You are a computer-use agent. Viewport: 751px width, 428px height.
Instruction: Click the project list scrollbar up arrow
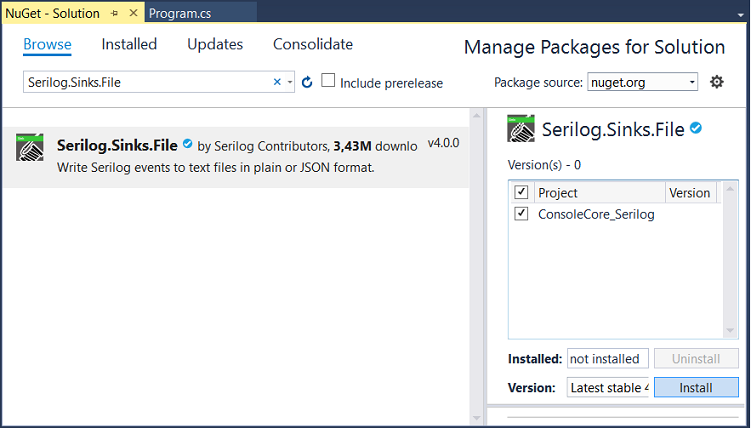point(730,189)
